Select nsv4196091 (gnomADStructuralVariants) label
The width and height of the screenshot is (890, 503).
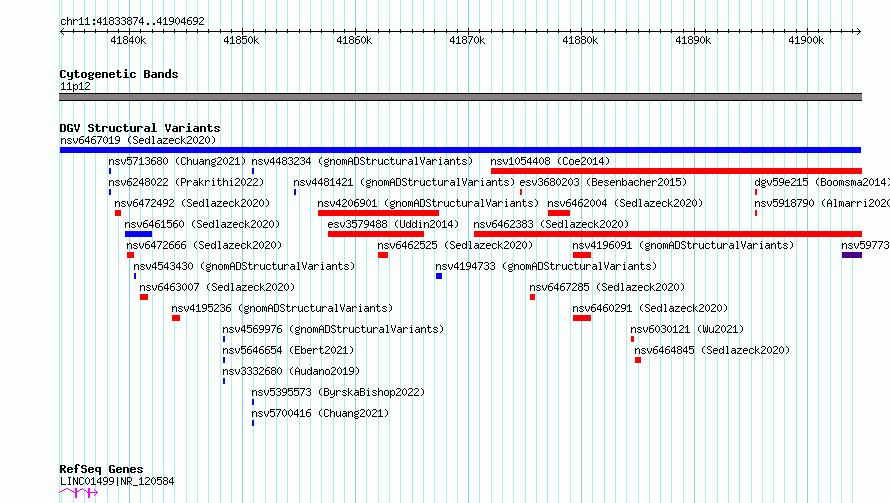pos(683,245)
